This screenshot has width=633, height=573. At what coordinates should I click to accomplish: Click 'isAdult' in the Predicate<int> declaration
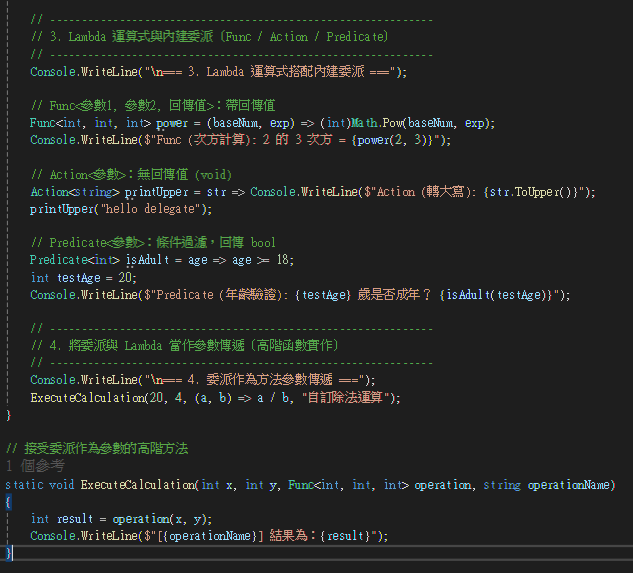(x=147, y=260)
